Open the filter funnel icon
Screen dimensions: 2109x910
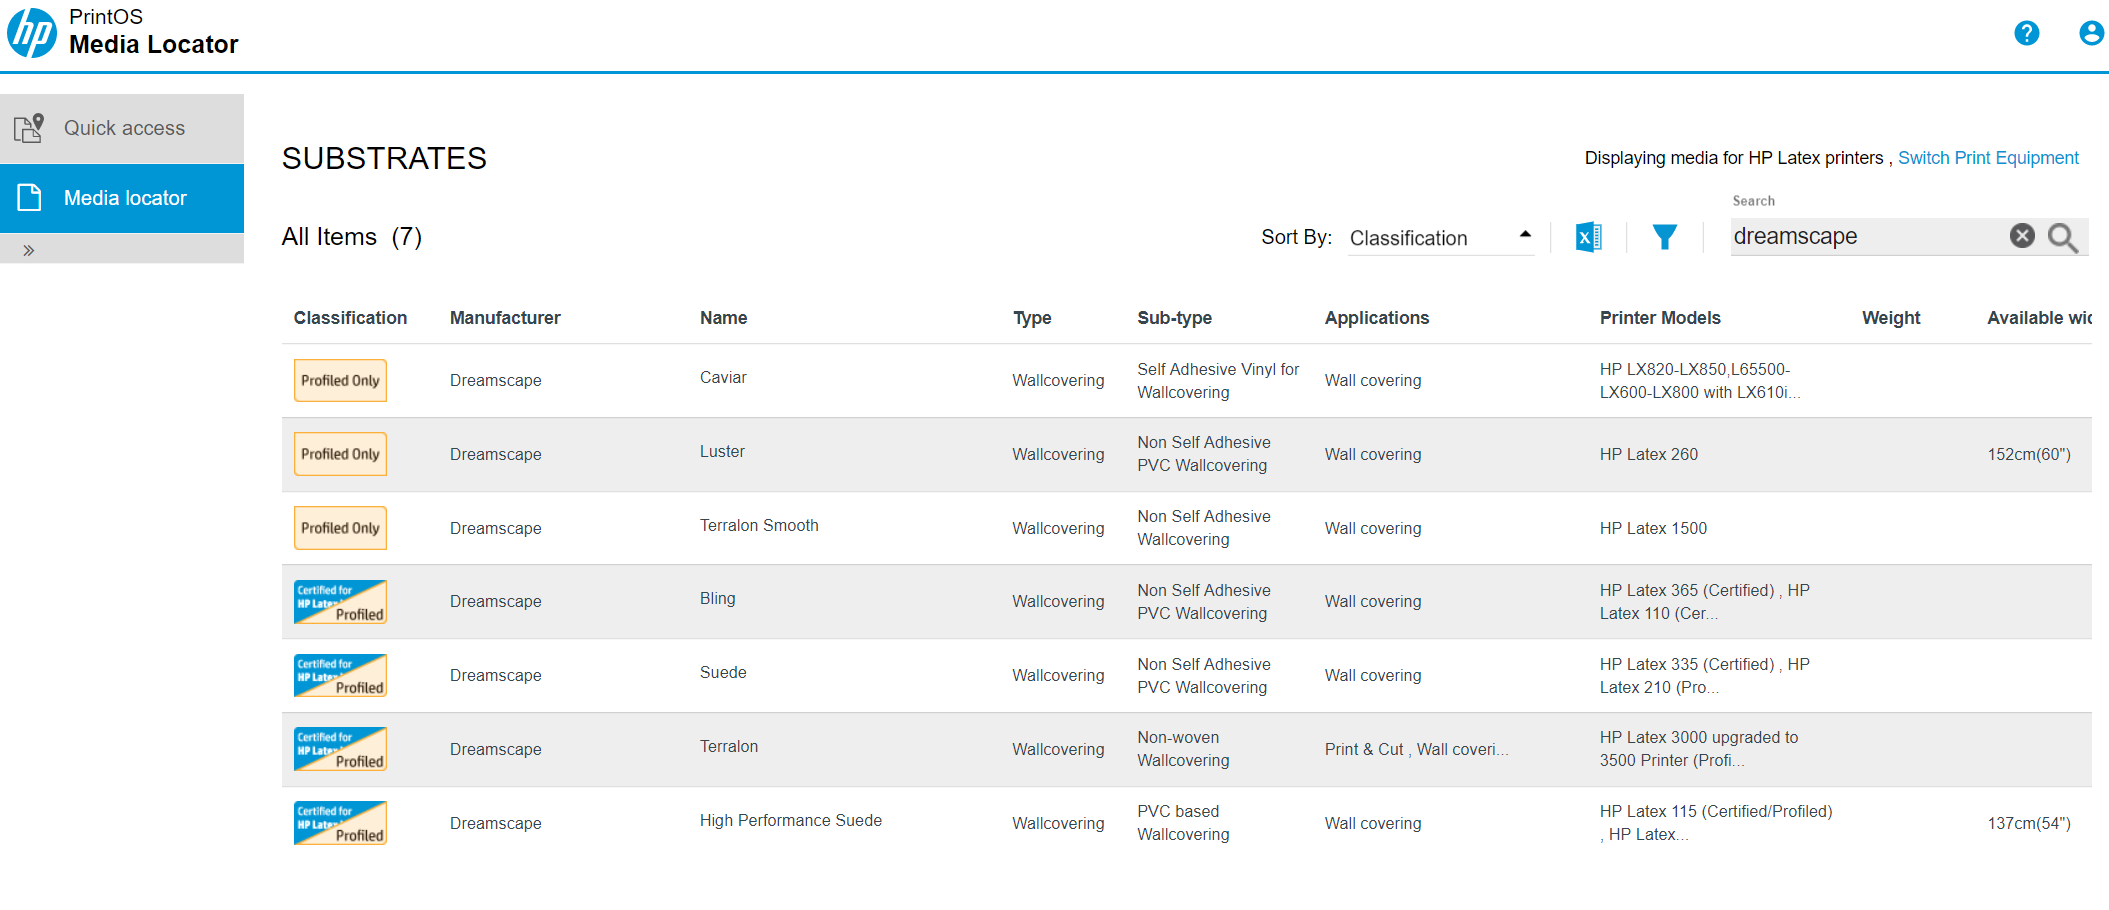click(x=1664, y=237)
